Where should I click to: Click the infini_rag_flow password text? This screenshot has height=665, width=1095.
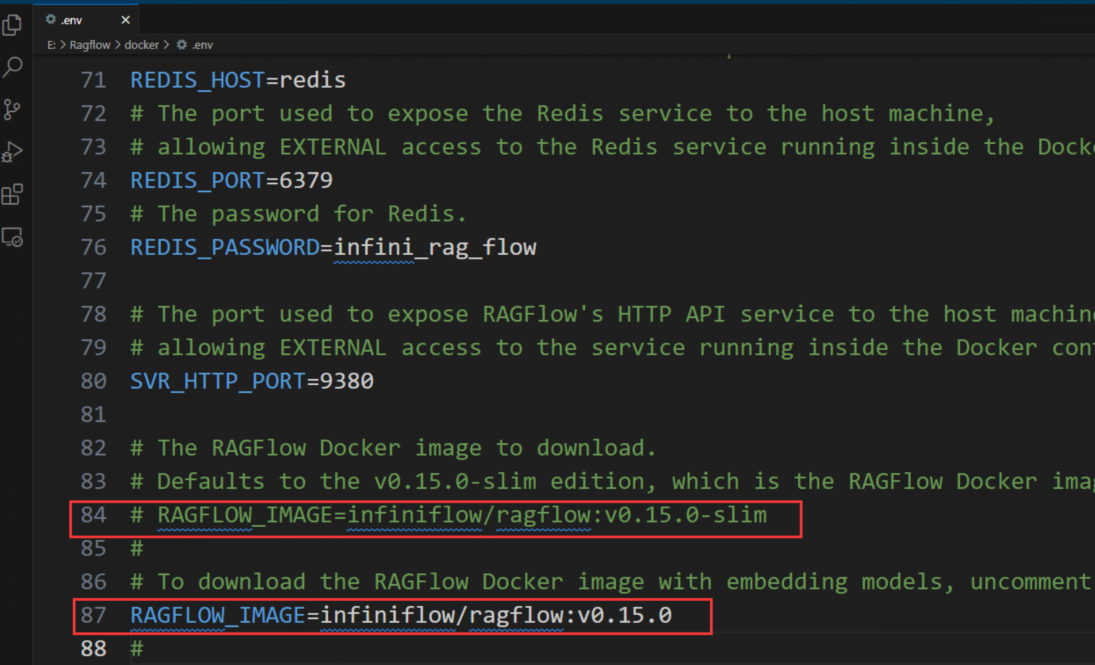point(435,247)
